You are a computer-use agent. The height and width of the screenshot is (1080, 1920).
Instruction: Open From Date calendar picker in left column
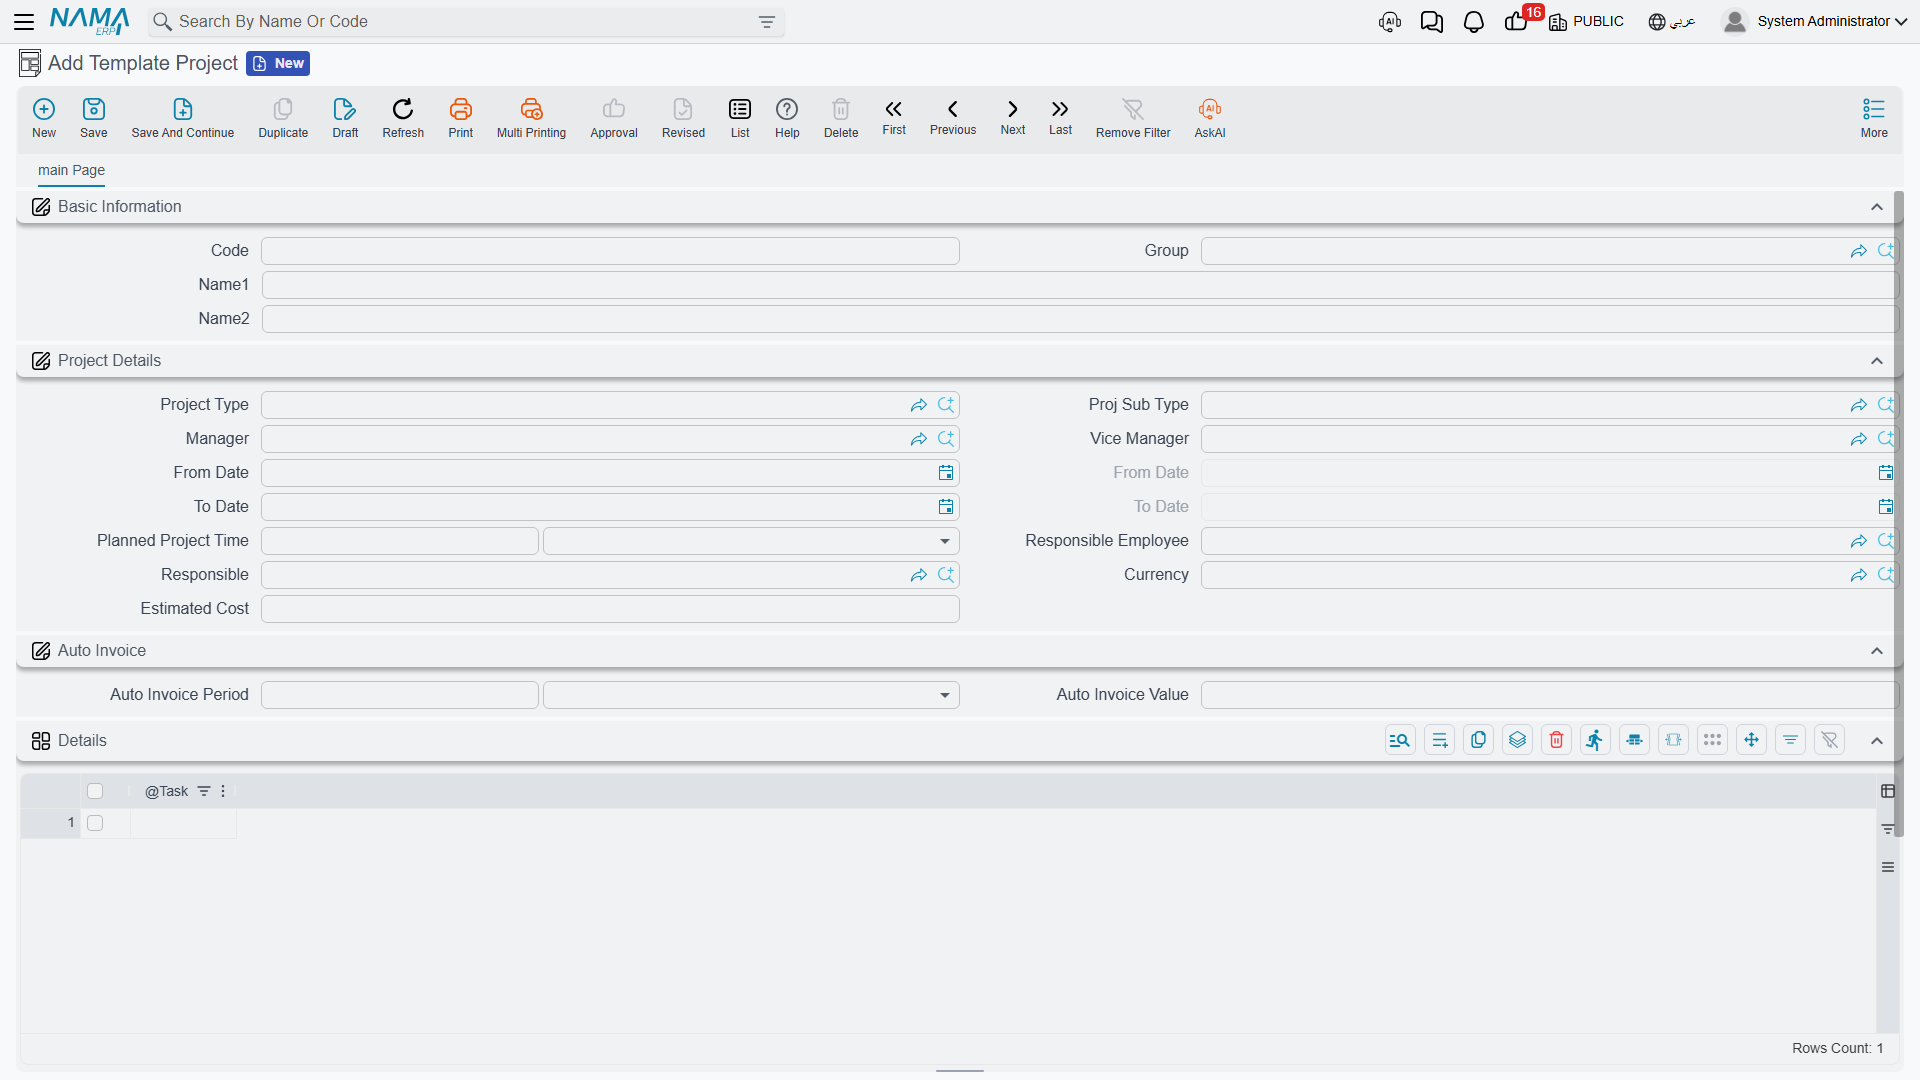click(x=946, y=473)
